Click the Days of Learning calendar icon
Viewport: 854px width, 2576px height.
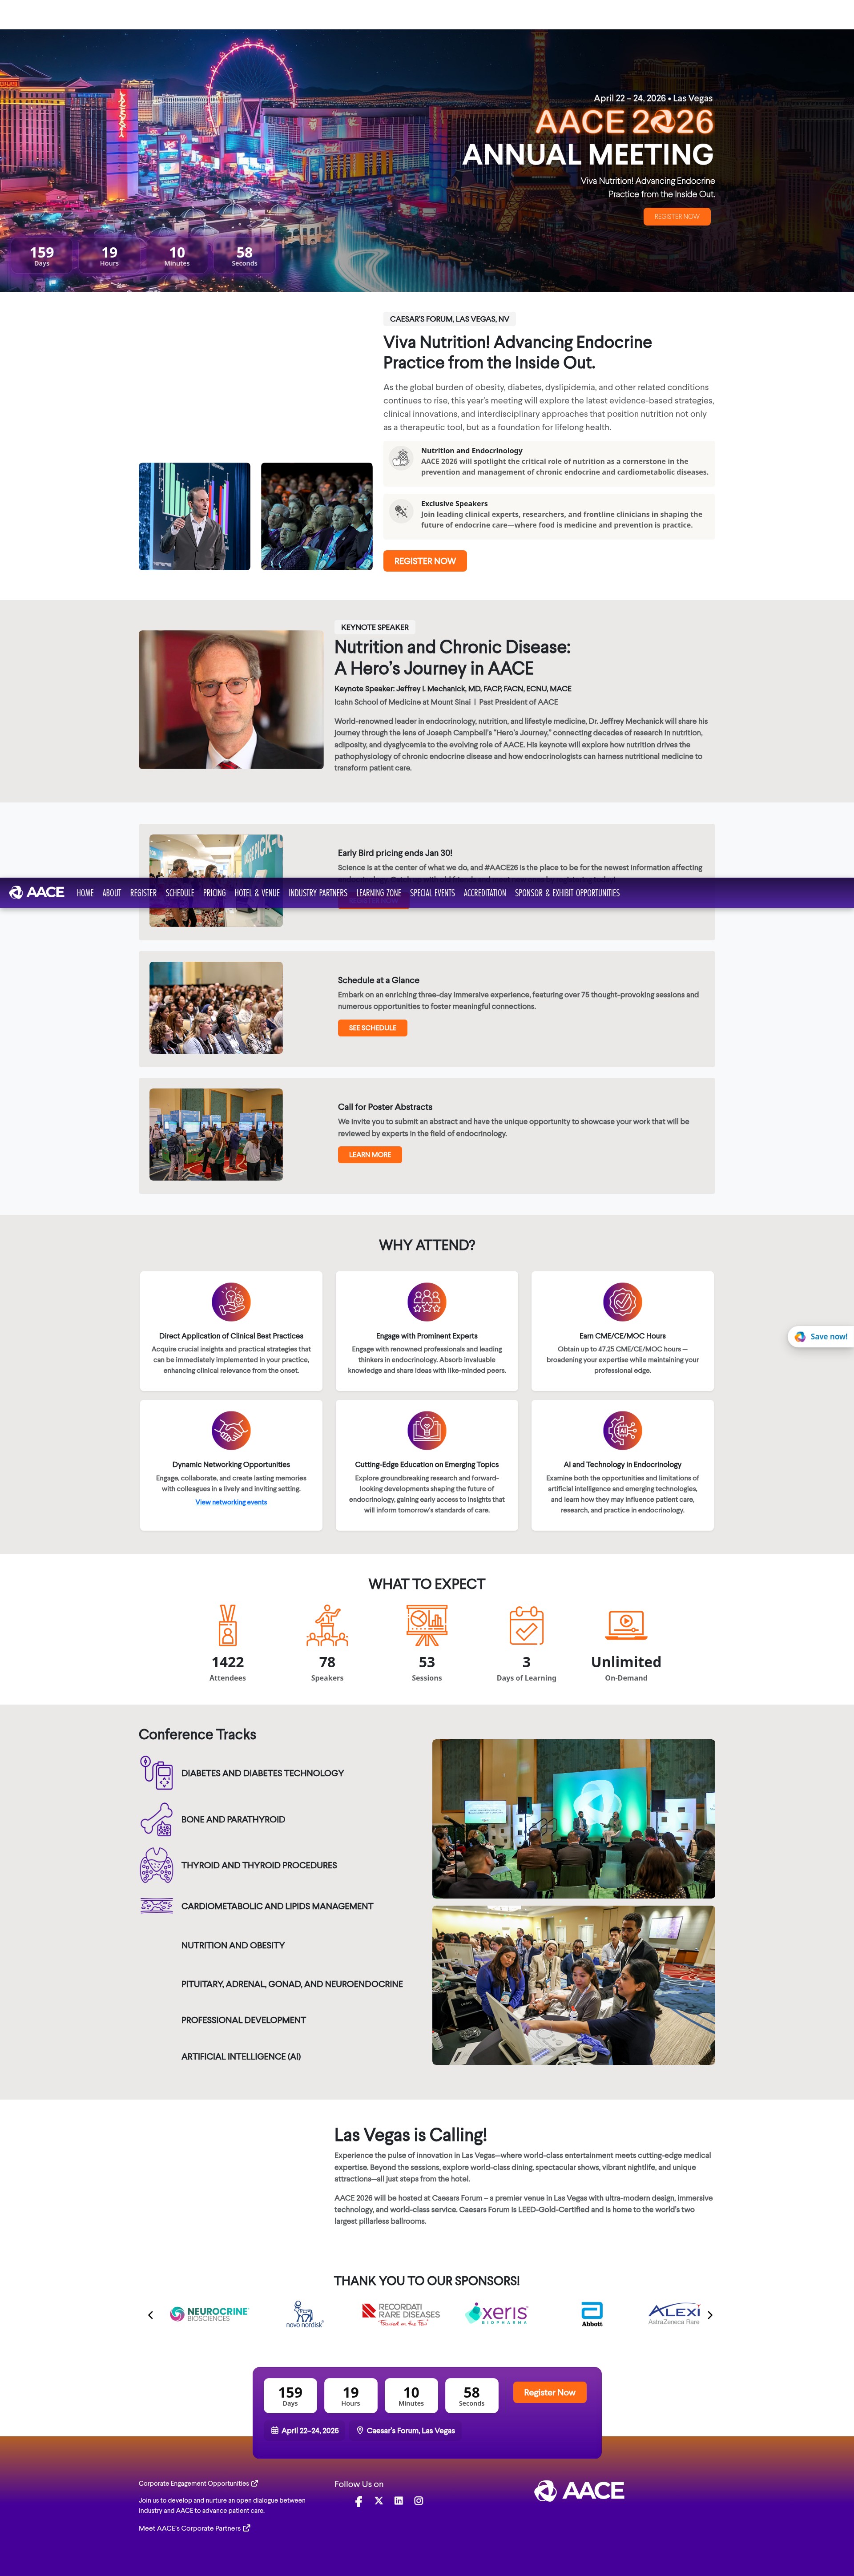(526, 1625)
